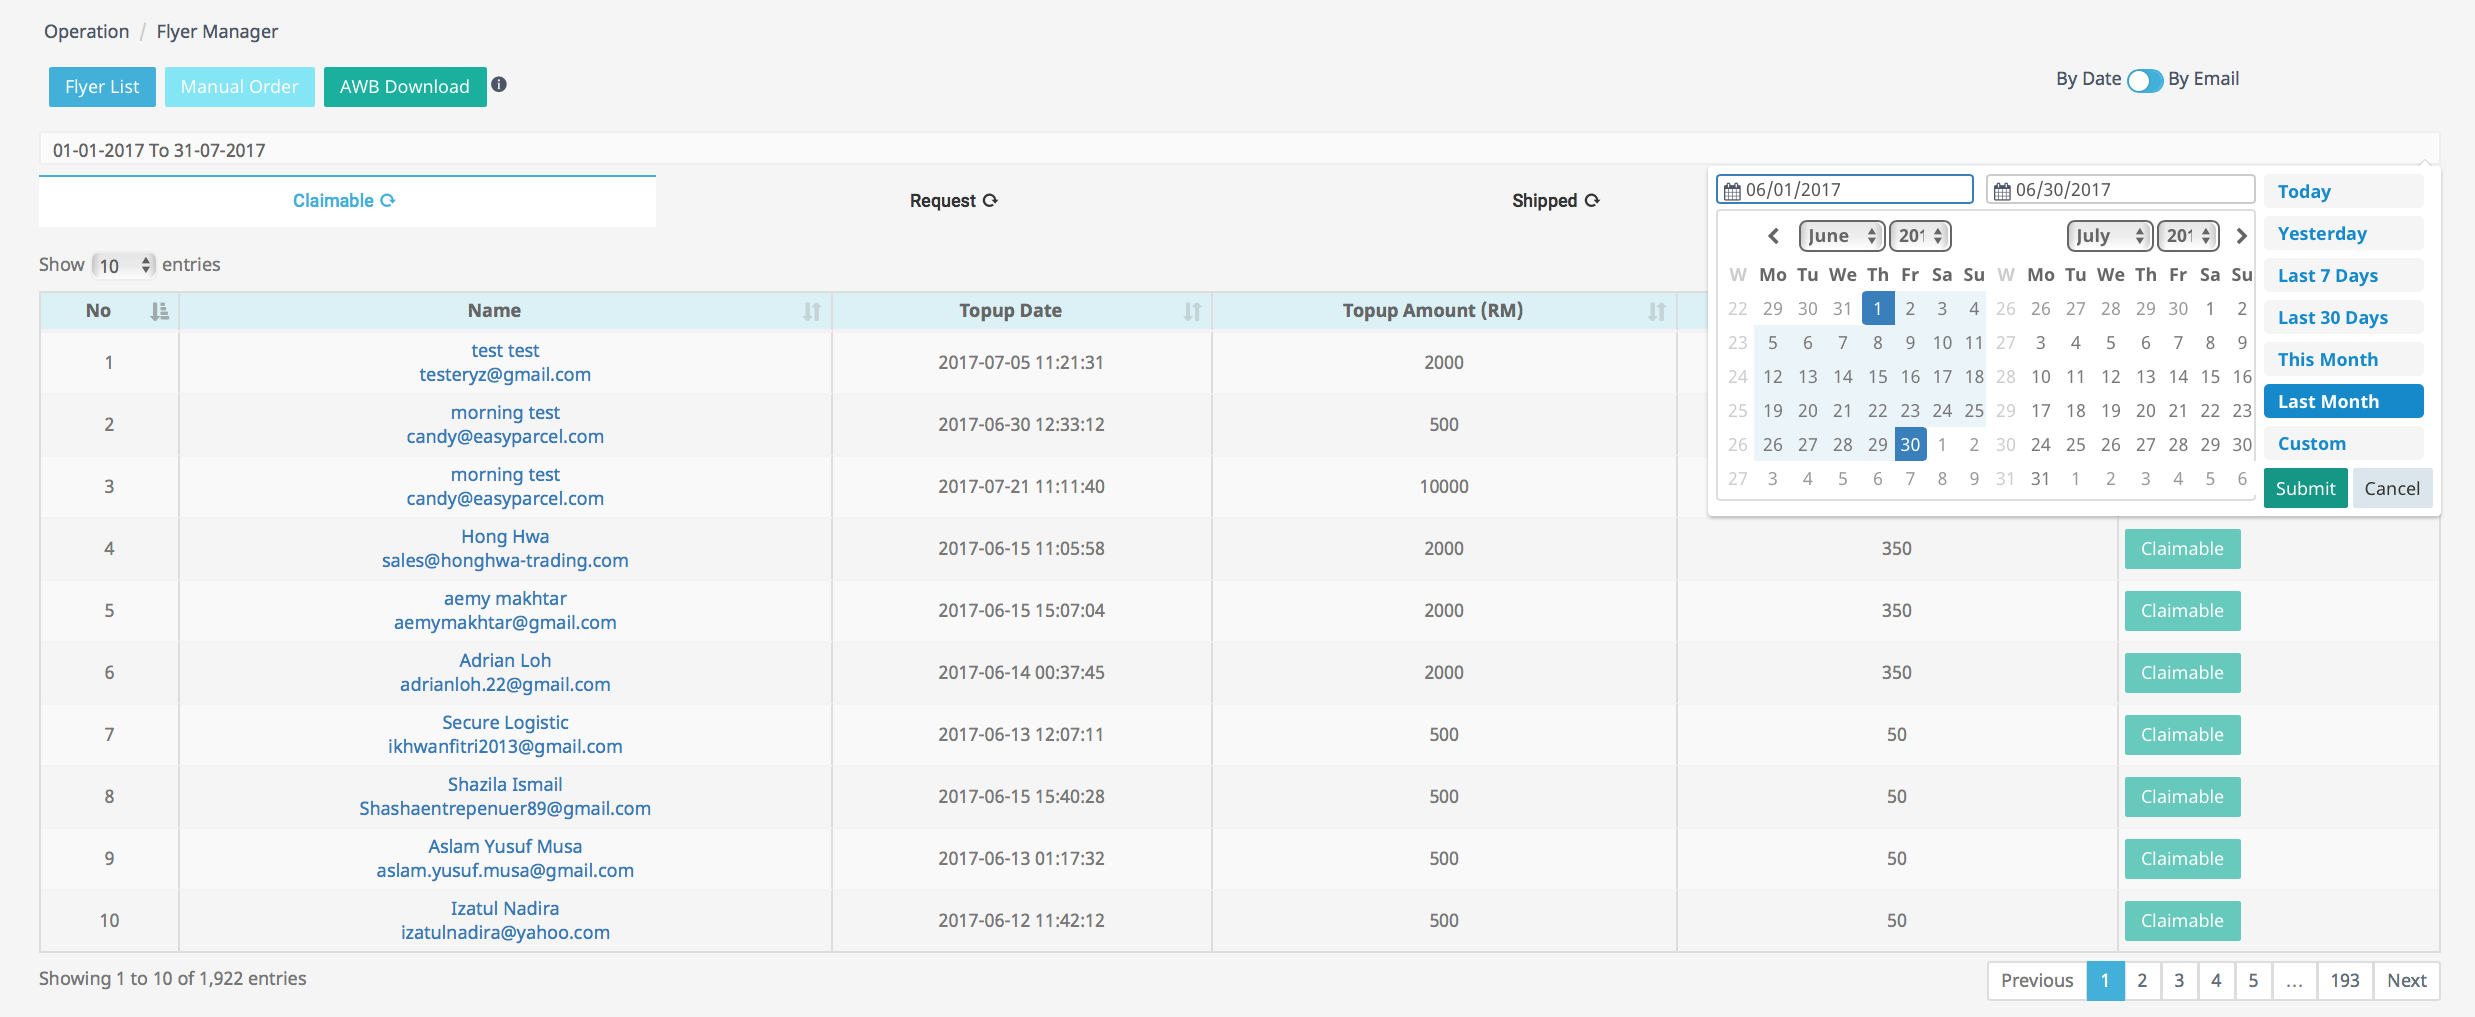Advance calendar with right arrow icon

click(x=2241, y=236)
